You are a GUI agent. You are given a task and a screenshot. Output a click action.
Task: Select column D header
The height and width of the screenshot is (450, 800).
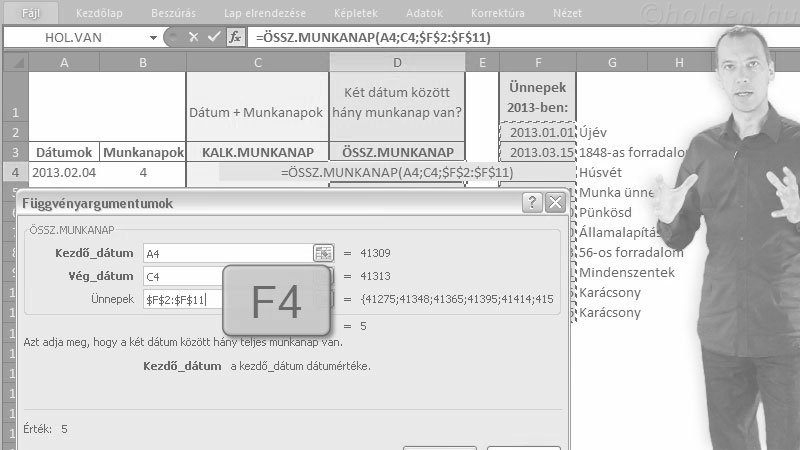coord(397,62)
